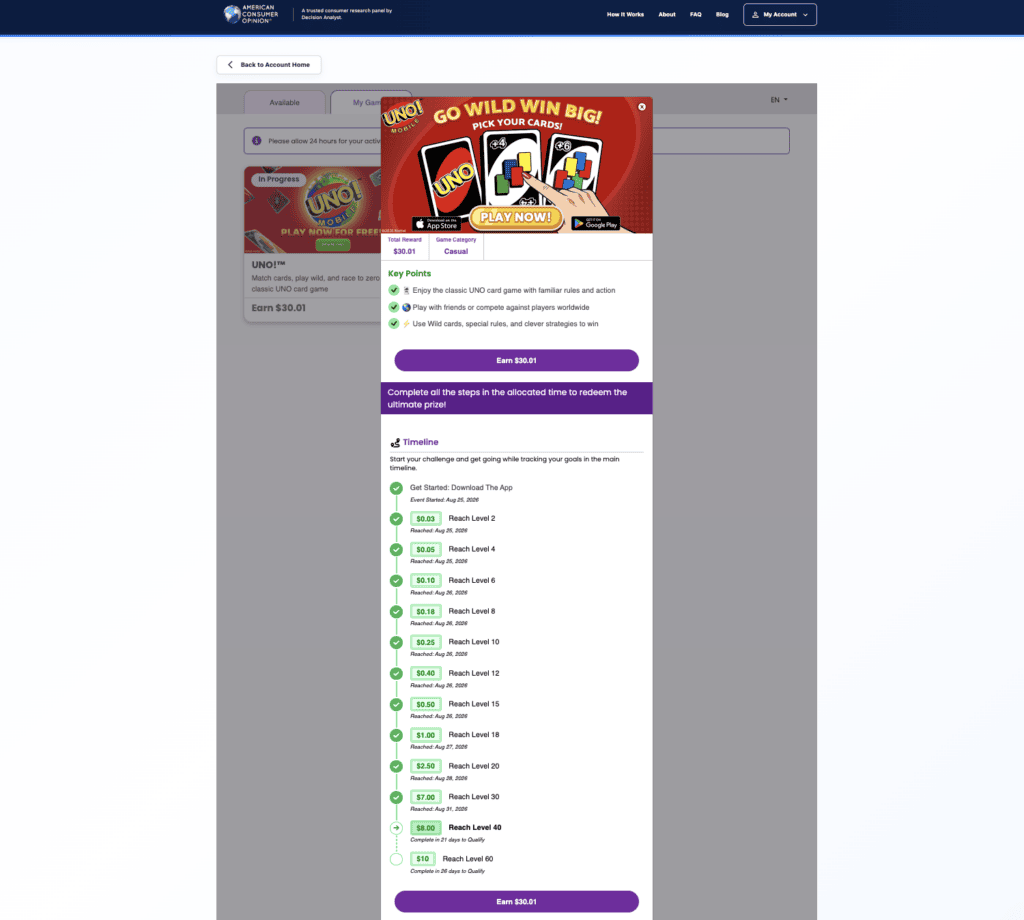Click the arrow marker for Reach Level 40
1024x920 pixels.
pos(396,828)
